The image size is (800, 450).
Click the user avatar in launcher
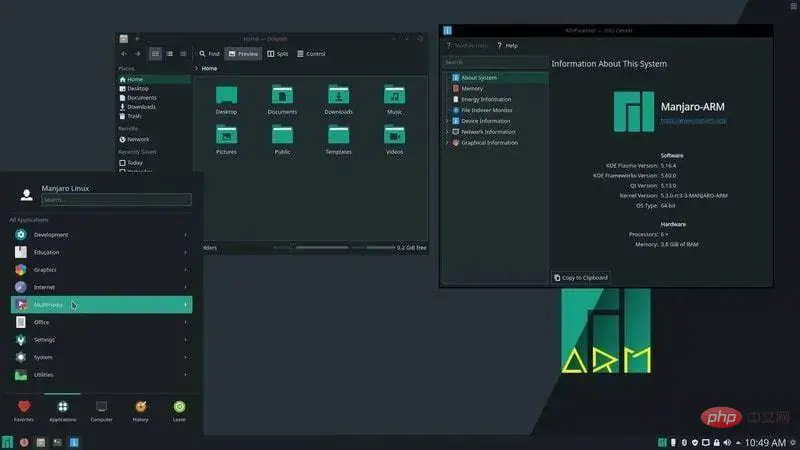27,194
